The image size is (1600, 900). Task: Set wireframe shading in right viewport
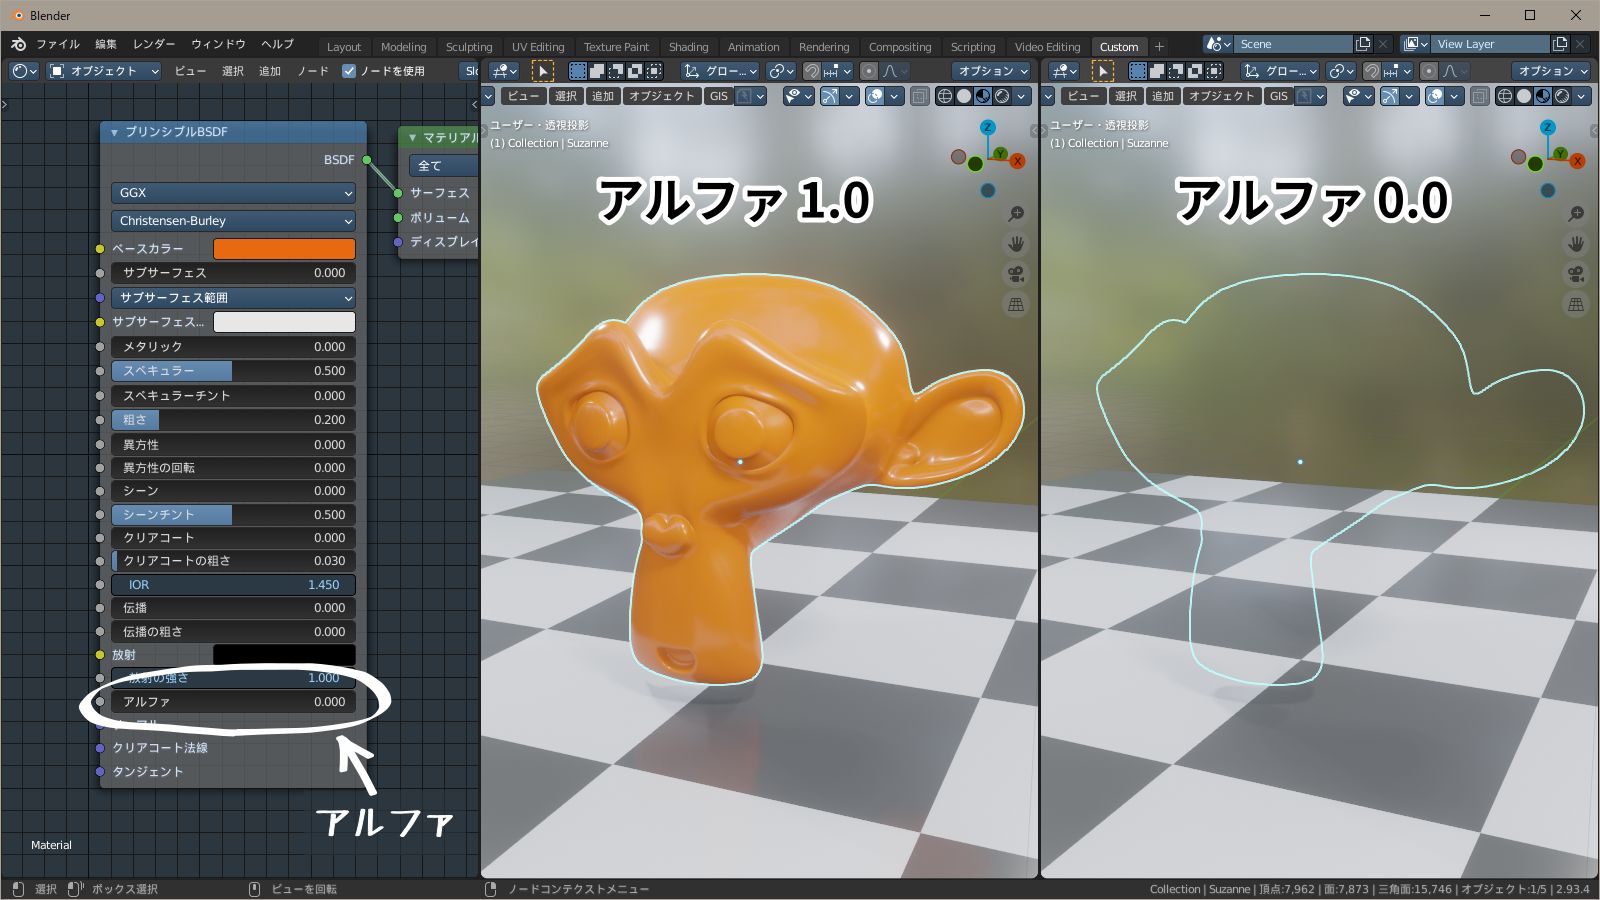point(1505,96)
